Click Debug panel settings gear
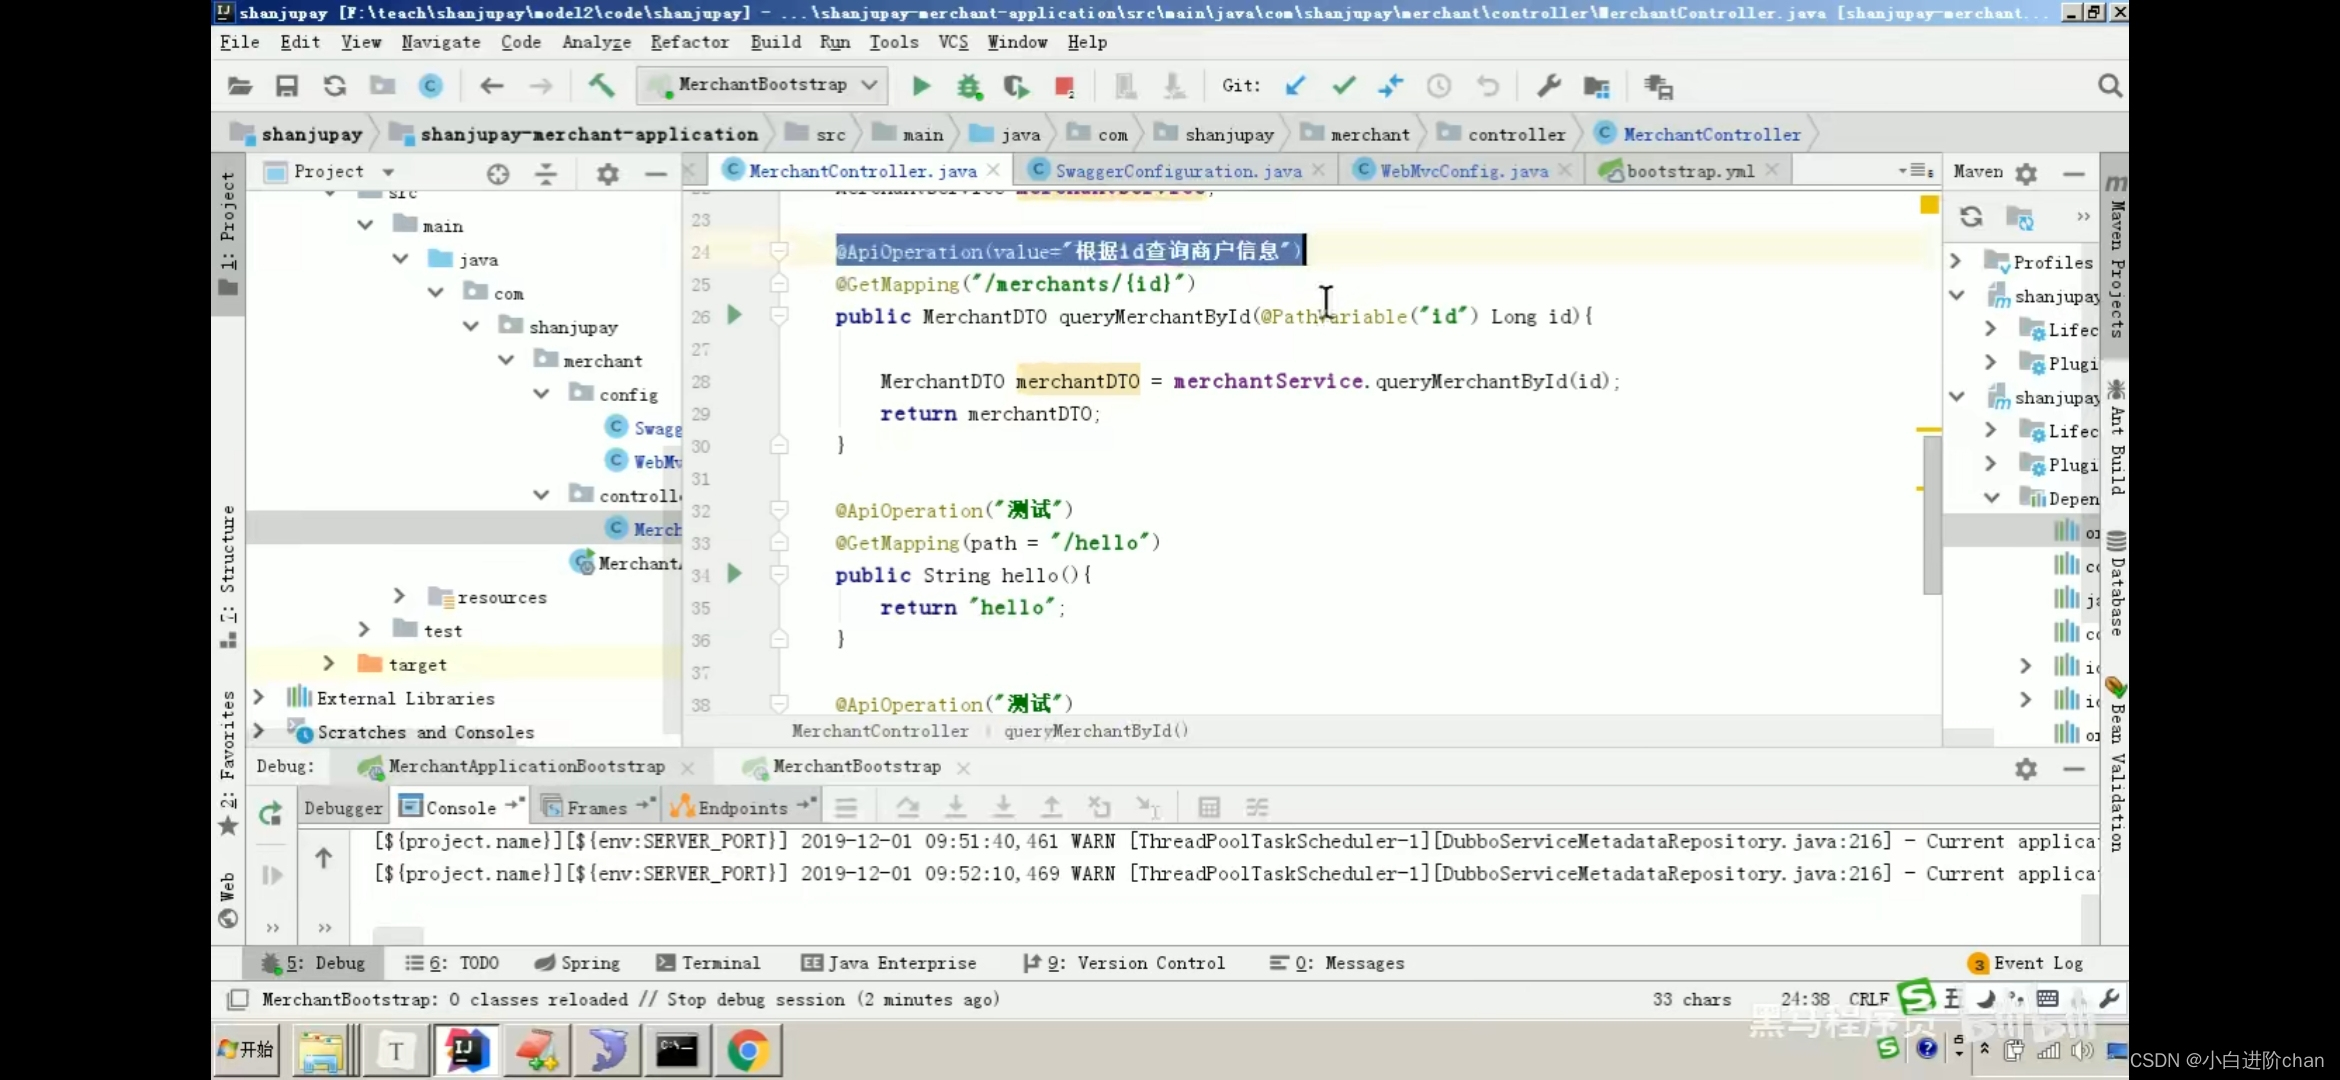Image resolution: width=2340 pixels, height=1080 pixels. (x=2026, y=769)
